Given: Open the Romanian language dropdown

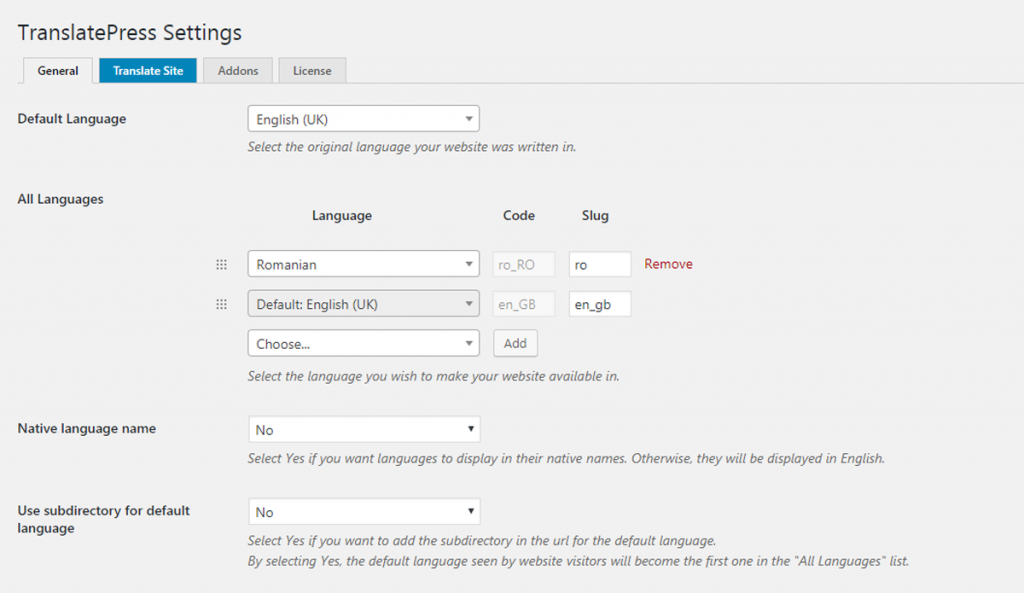Looking at the screenshot, I should point(364,264).
